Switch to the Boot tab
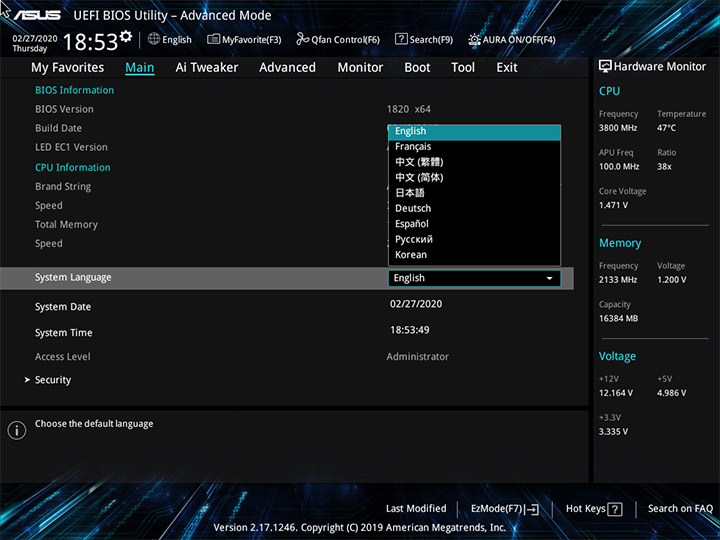 417,68
